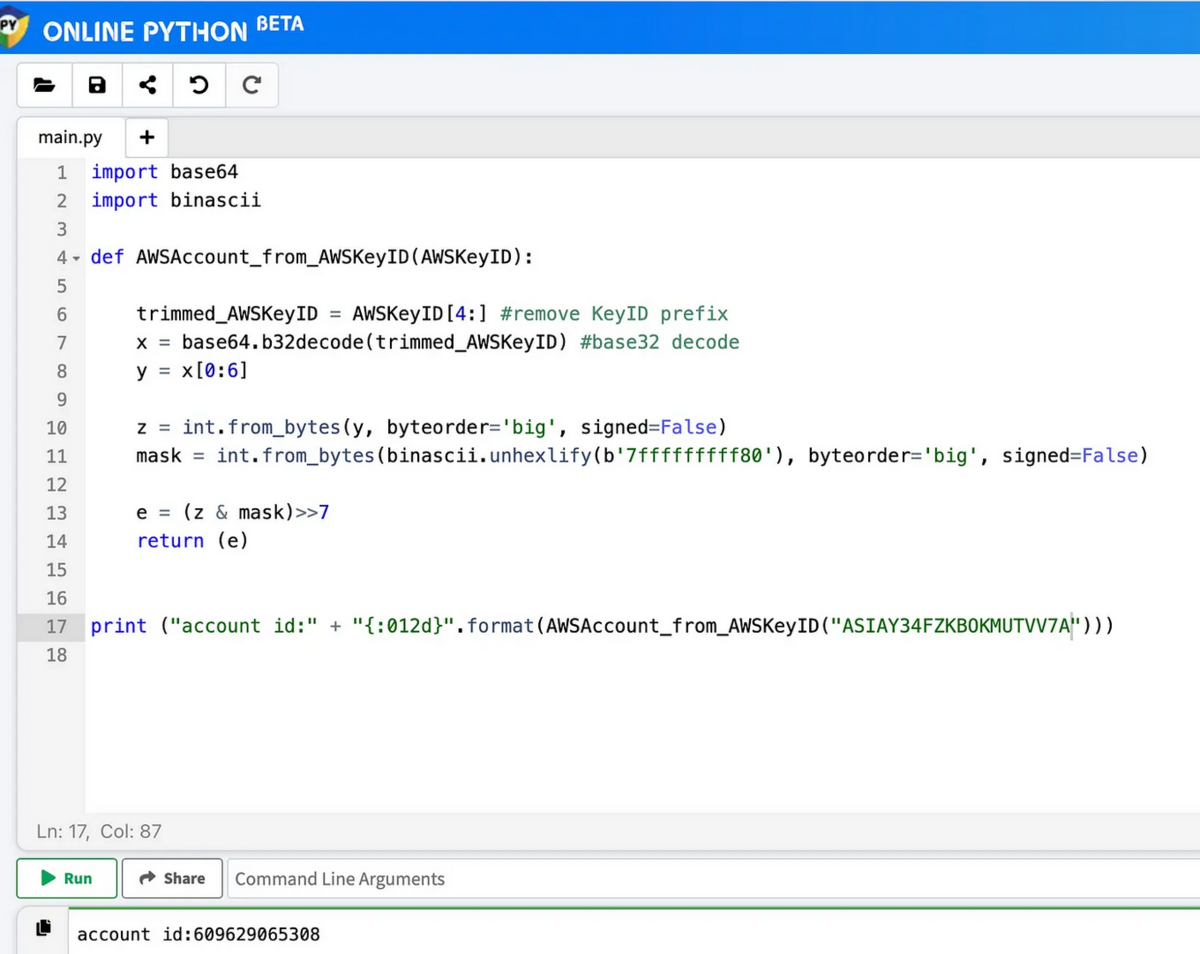1200x954 pixels.
Task: Click the 'Ln: 17, Col: 87' status text
Action: pos(99,831)
